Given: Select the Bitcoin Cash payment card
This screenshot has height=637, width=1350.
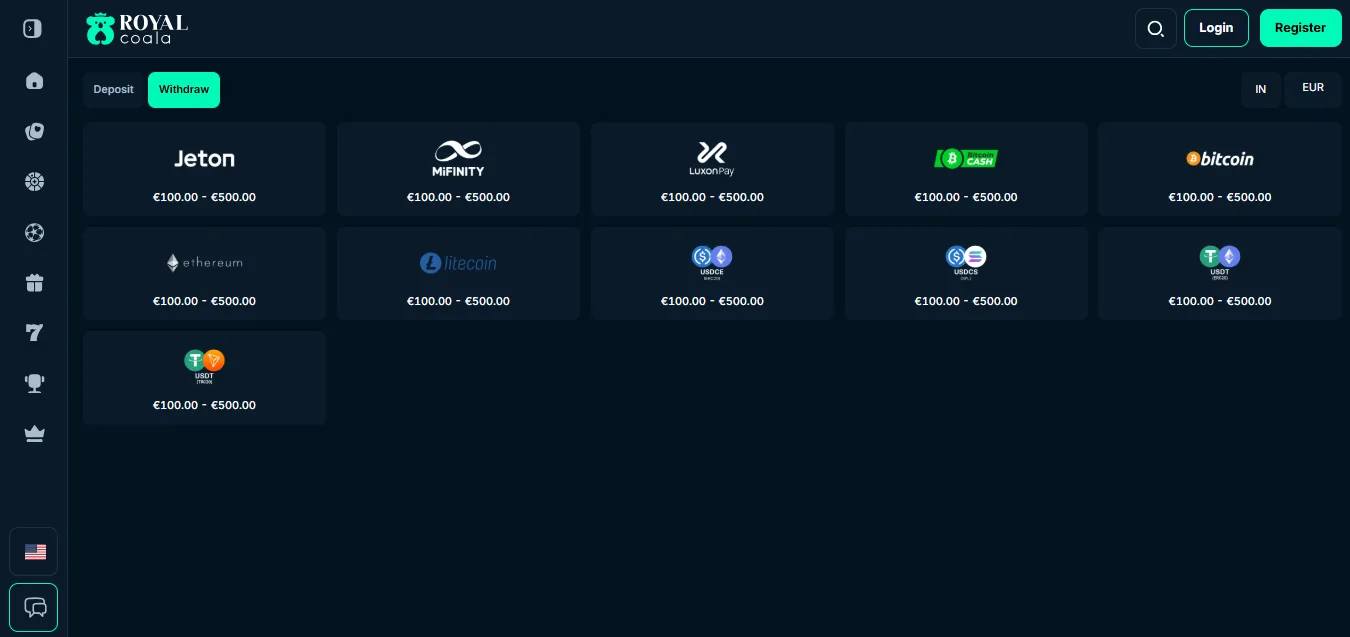Looking at the screenshot, I should click(x=966, y=169).
